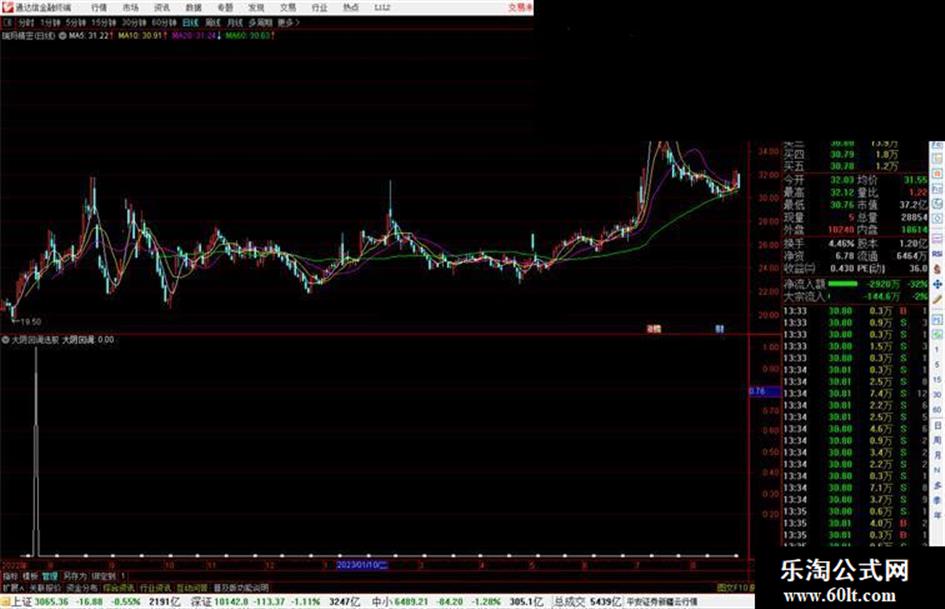This screenshot has height=609, width=945.
Task: Click the 周 shortcut in right sidebar
Action: tap(937, 441)
